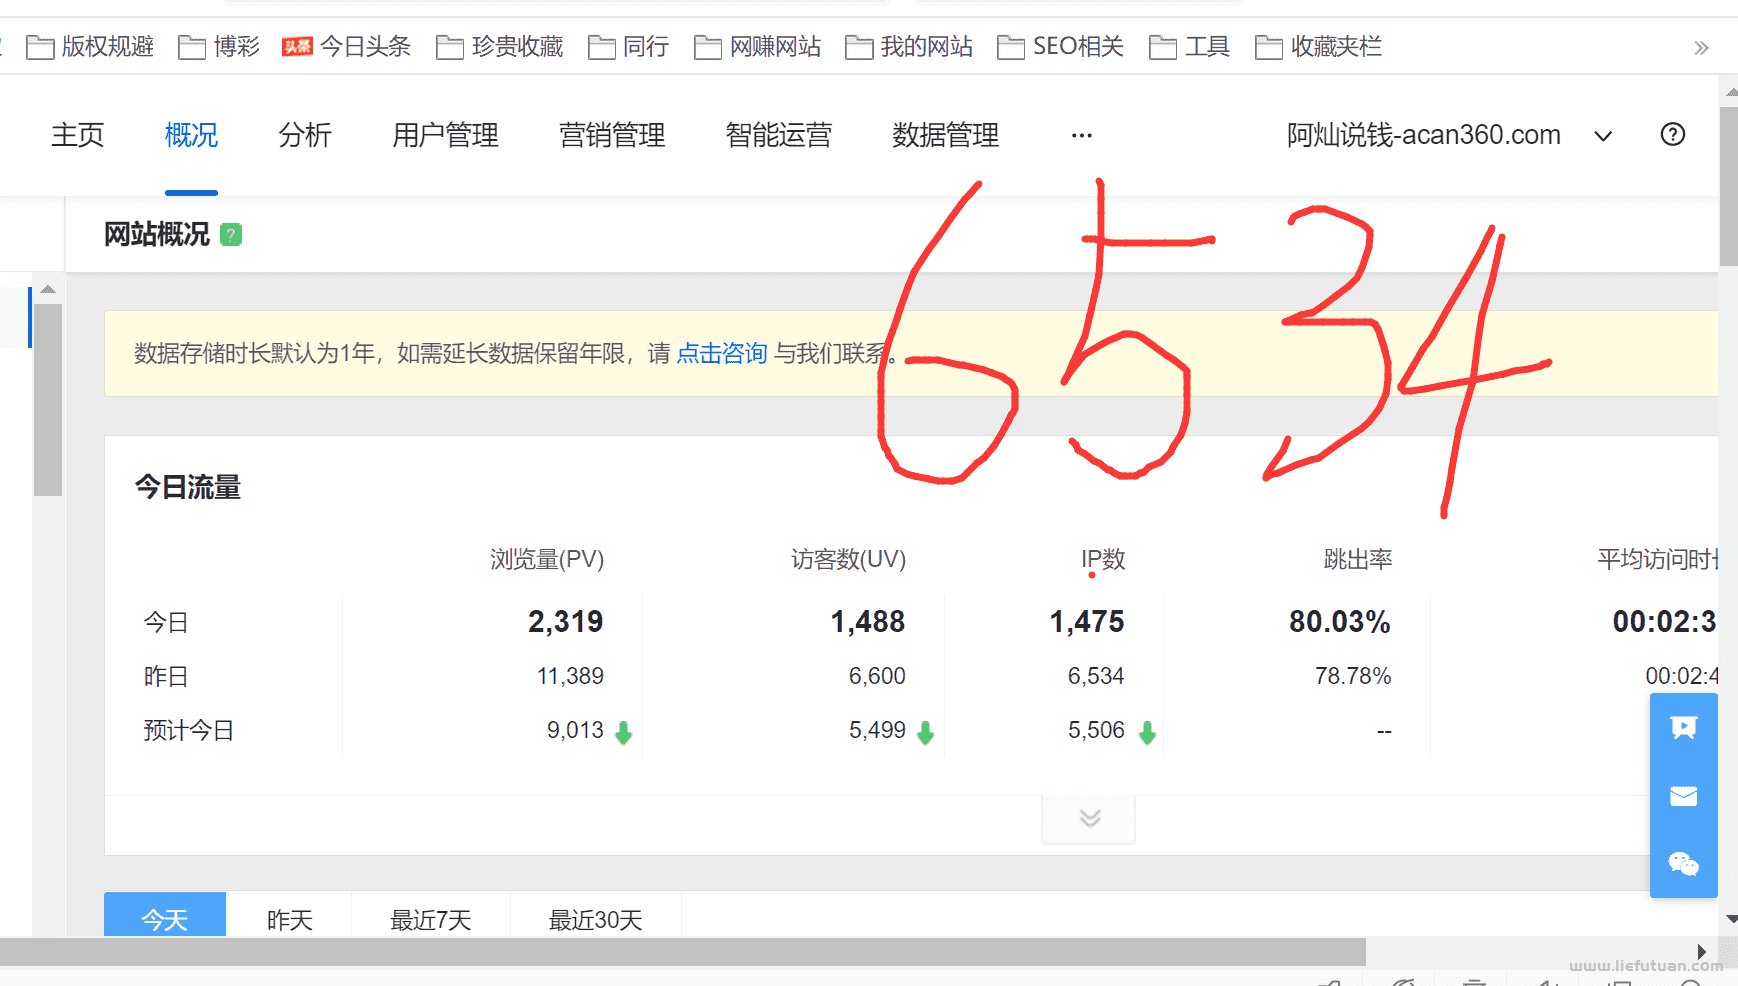Click the 预计今日 row label
The width and height of the screenshot is (1738, 986).
point(188,730)
